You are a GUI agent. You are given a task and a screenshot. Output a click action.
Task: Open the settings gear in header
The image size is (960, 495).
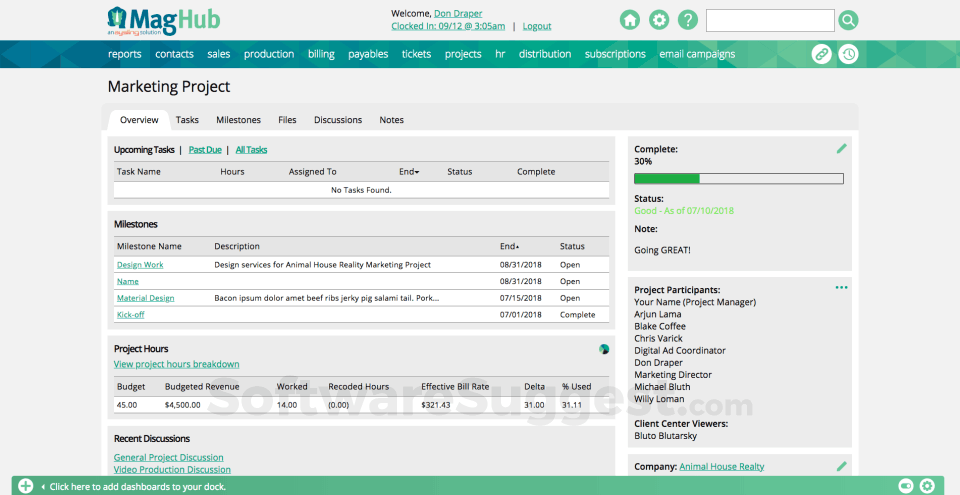coord(659,20)
